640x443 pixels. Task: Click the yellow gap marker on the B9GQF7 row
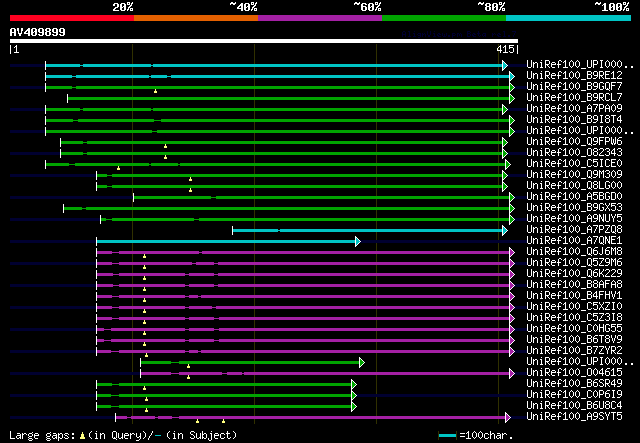tap(155, 91)
